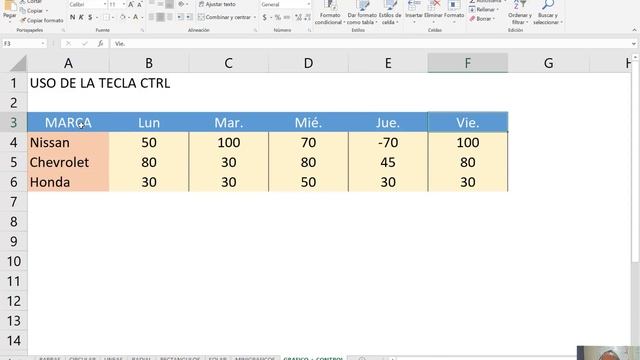Image resolution: width=640 pixels, height=360 pixels.
Task: Increase font size with large A
Action: [131, 4]
